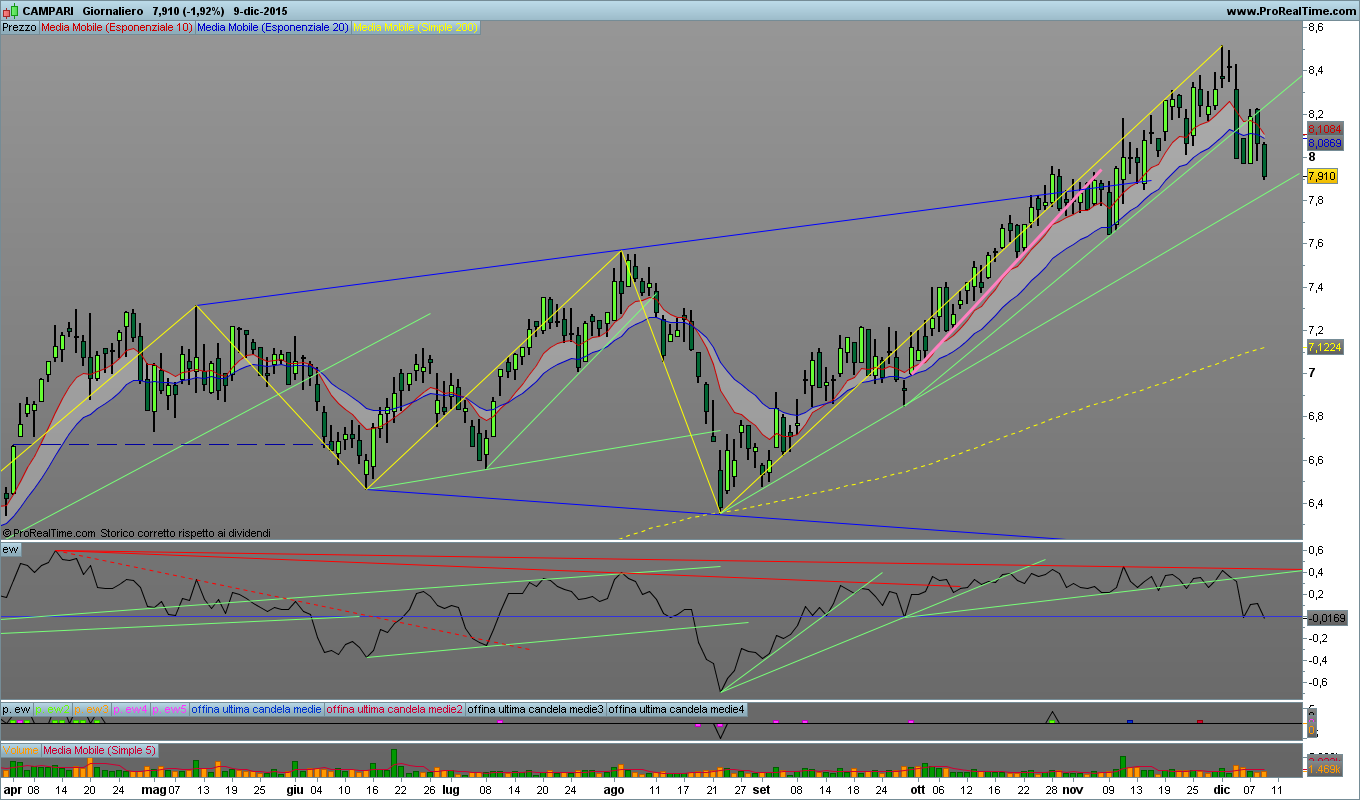The height and width of the screenshot is (800, 1360).
Task: Click the candlestick icon beside CAMPARI title
Action: (x=9, y=10)
